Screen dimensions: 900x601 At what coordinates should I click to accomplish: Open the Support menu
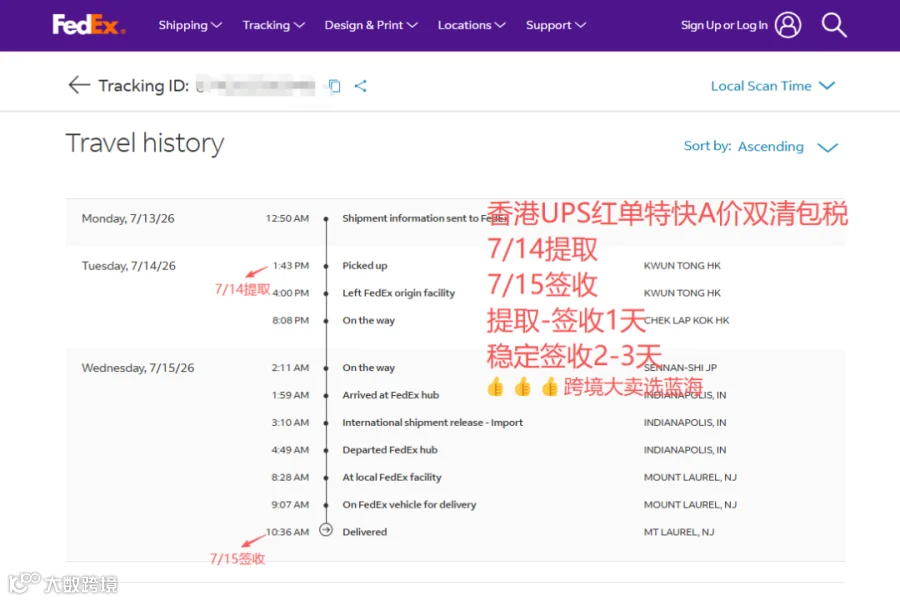pyautogui.click(x=556, y=25)
